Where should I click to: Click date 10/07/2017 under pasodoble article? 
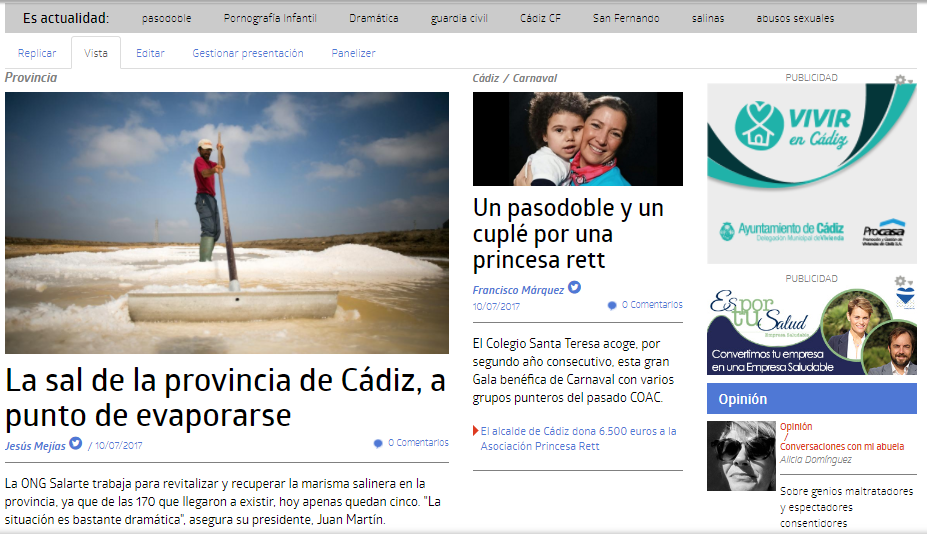(496, 306)
